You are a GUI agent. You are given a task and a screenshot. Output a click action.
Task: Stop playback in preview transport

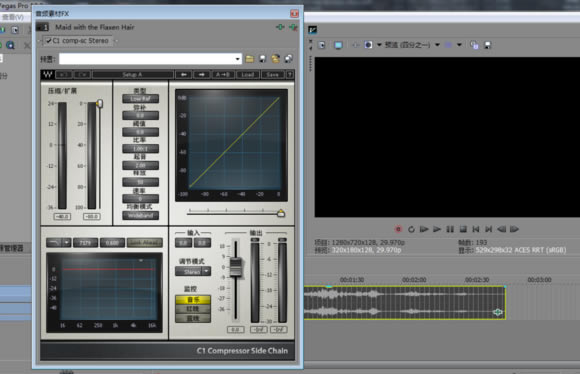coord(463,229)
